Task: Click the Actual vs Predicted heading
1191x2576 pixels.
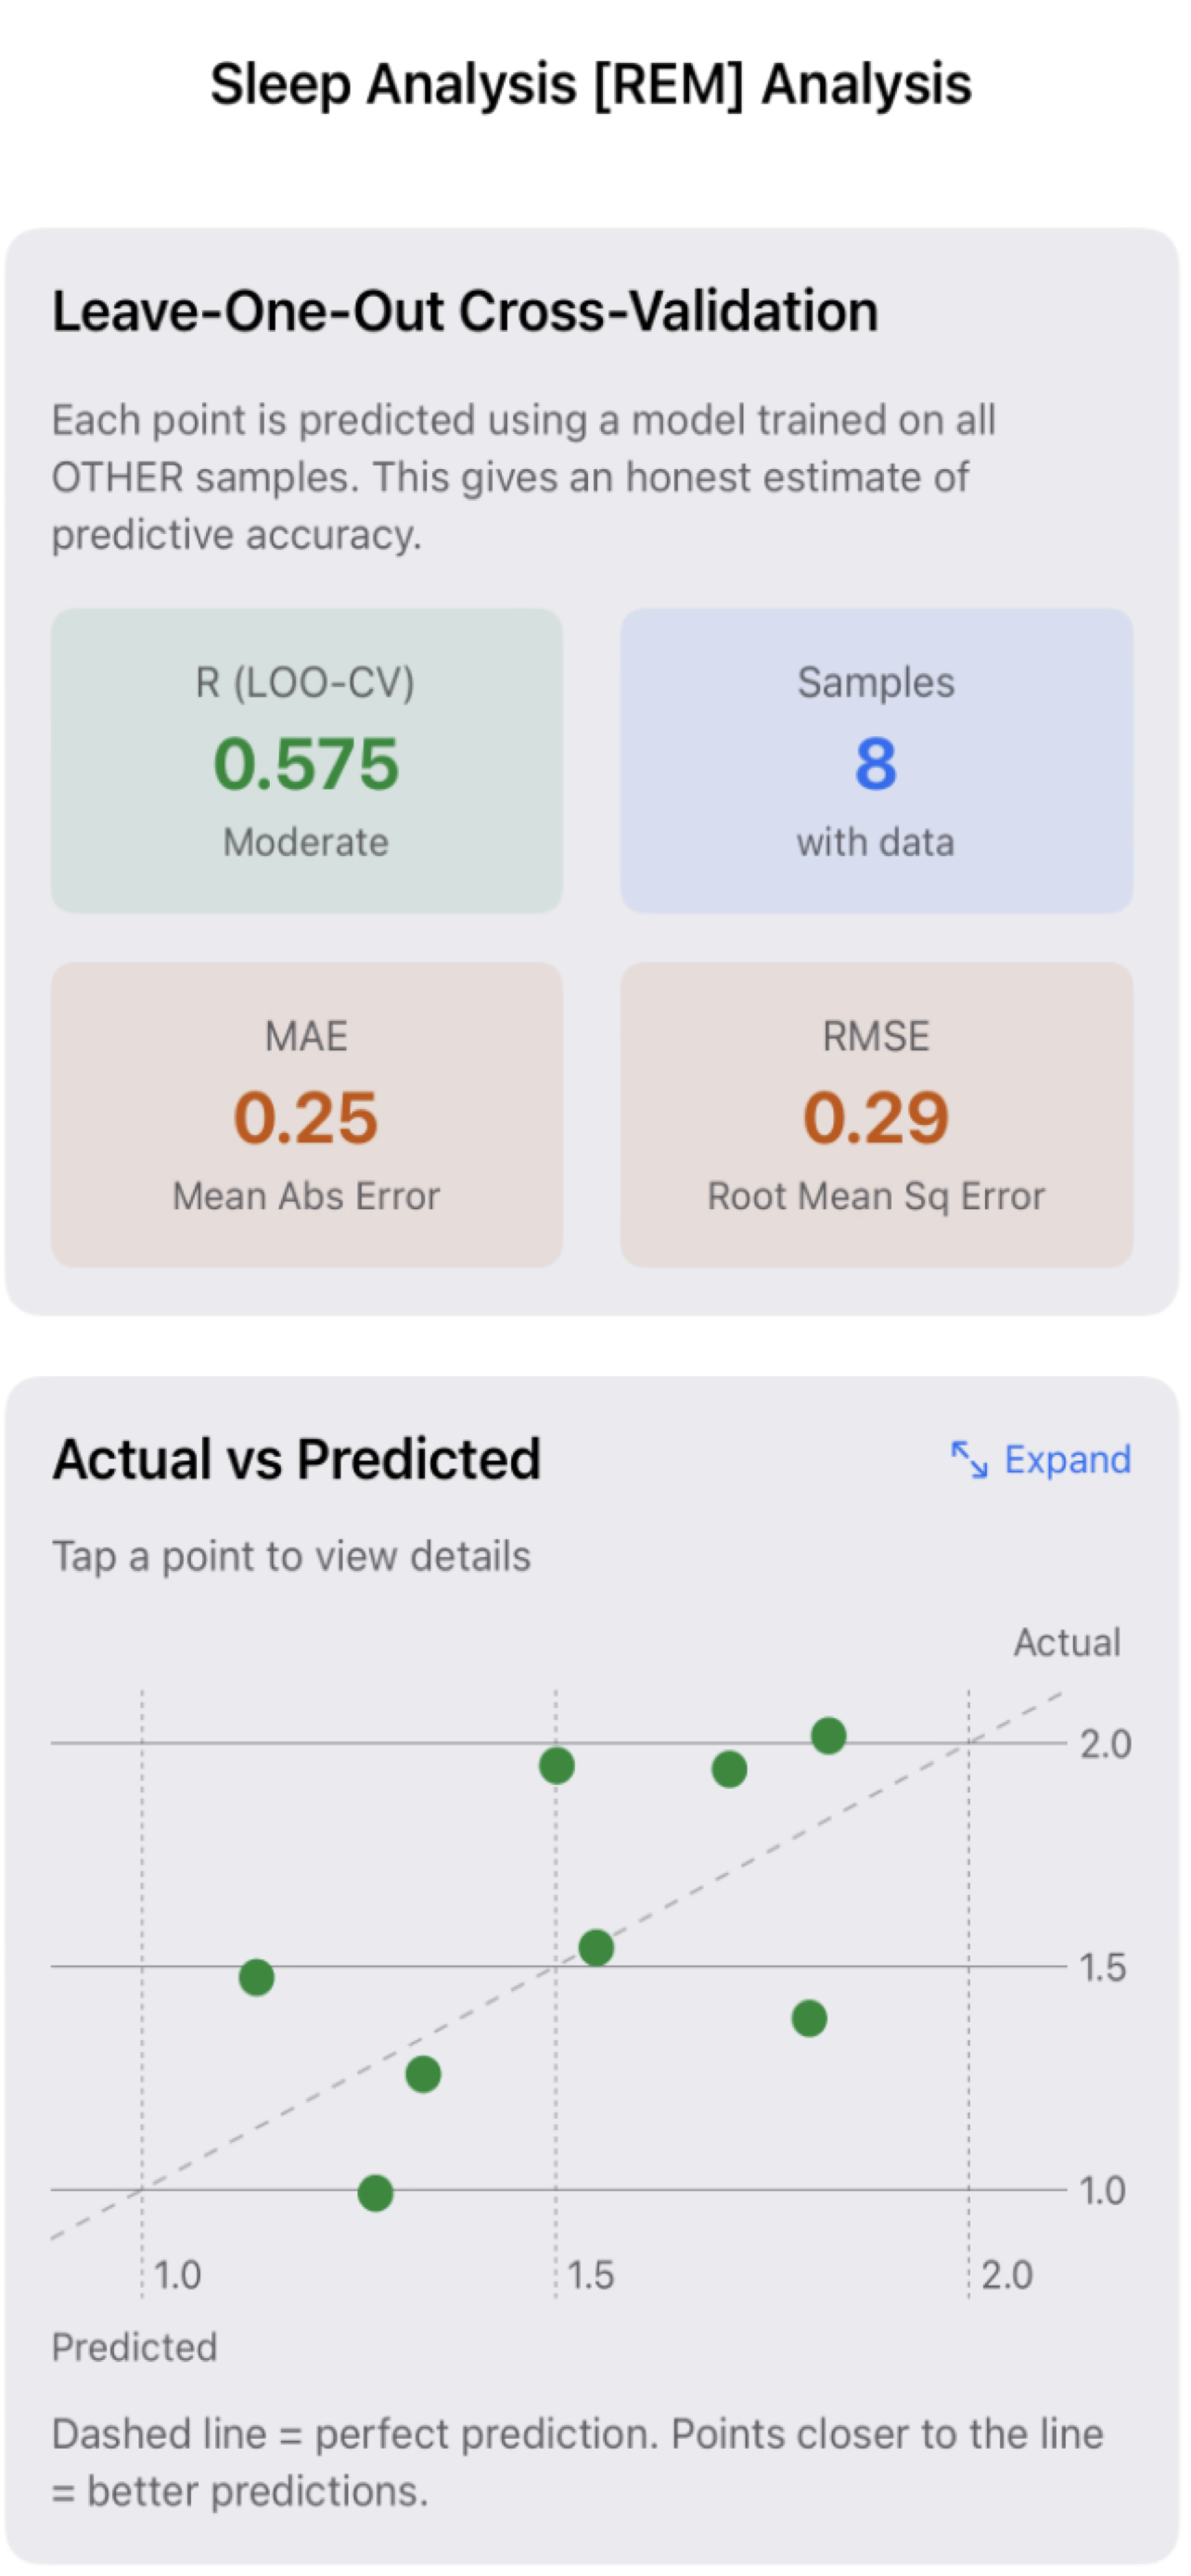Action: coord(297,1459)
